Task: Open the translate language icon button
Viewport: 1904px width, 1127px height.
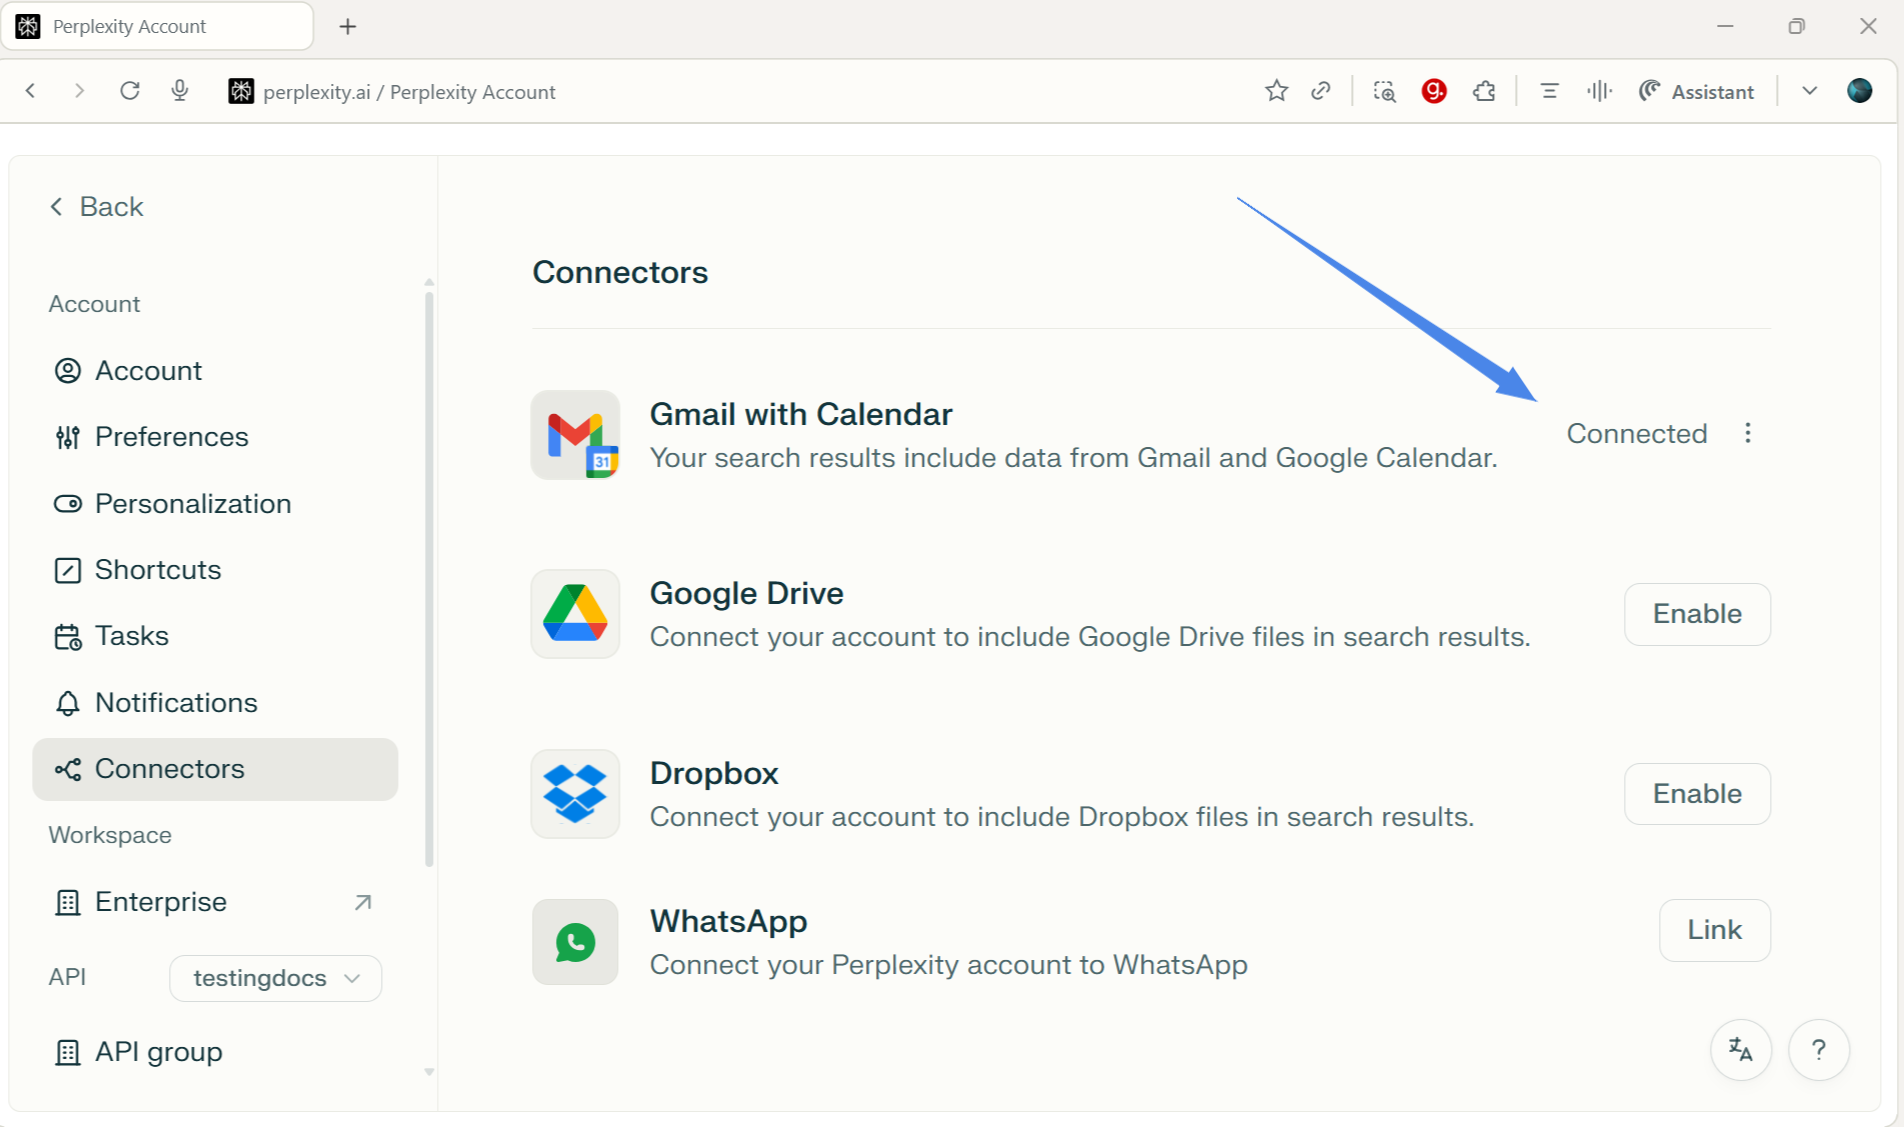Action: pos(1740,1049)
